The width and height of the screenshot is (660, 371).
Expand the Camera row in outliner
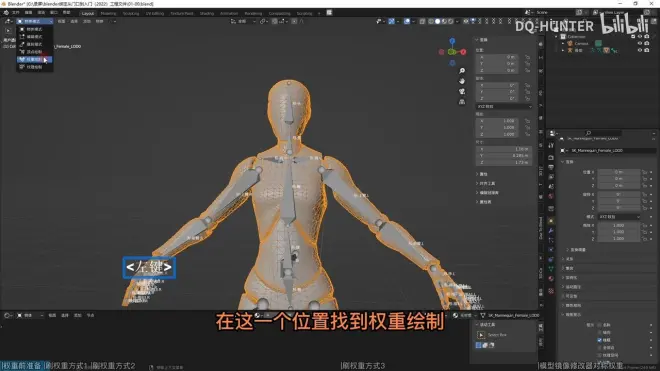pos(563,43)
